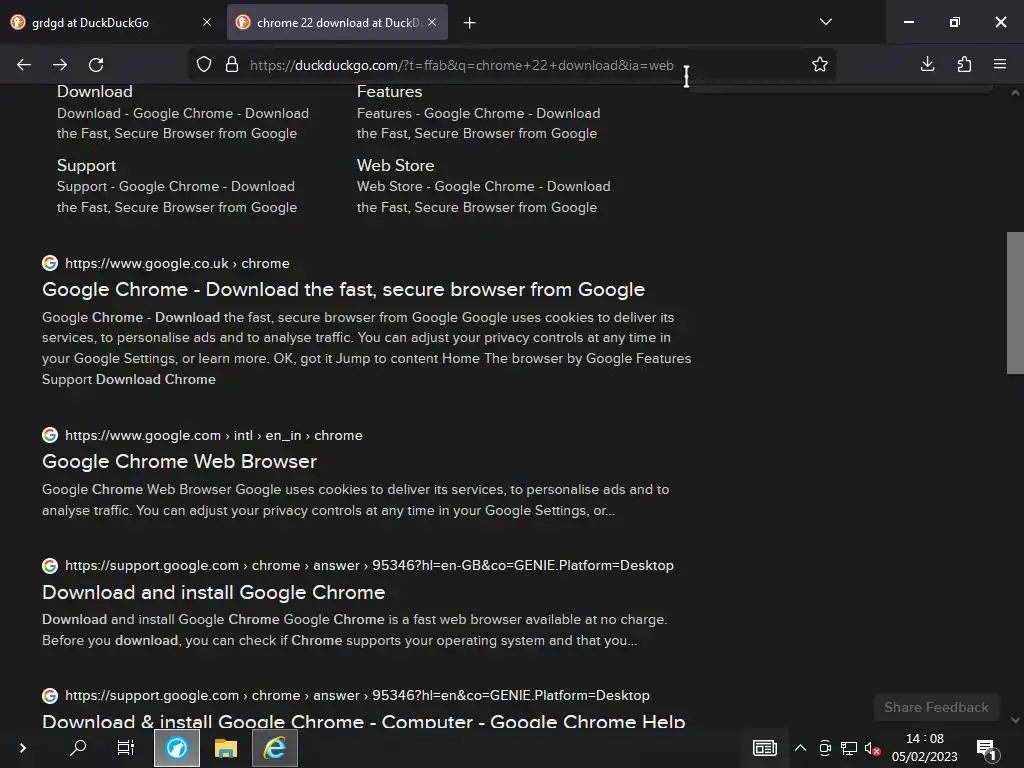Click the address bar URL field
The height and width of the screenshot is (768, 1024).
click(461, 65)
